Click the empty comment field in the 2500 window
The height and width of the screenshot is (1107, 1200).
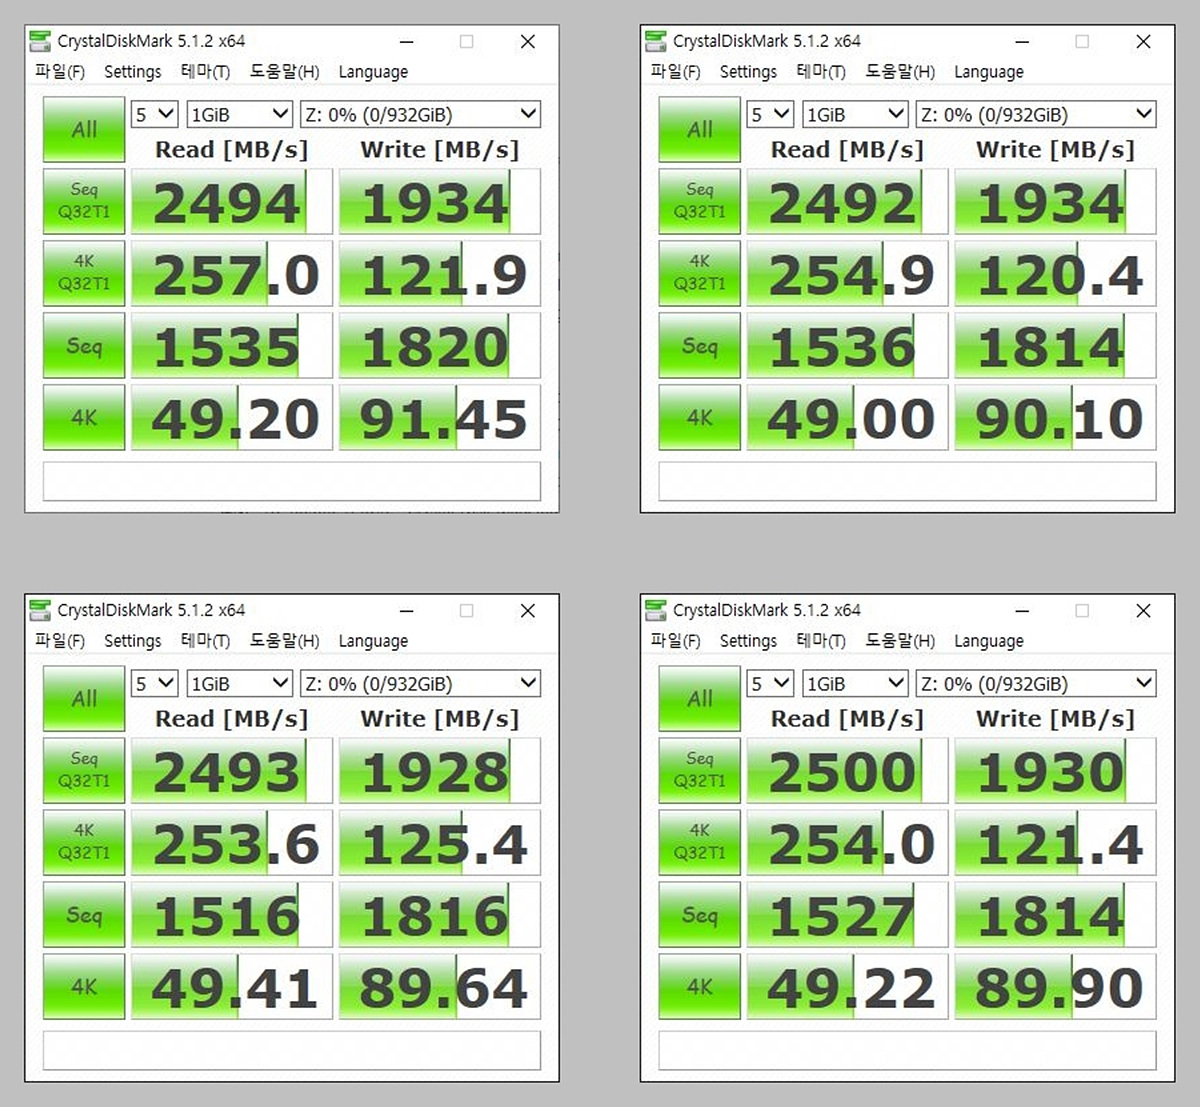pyautogui.click(x=908, y=1050)
